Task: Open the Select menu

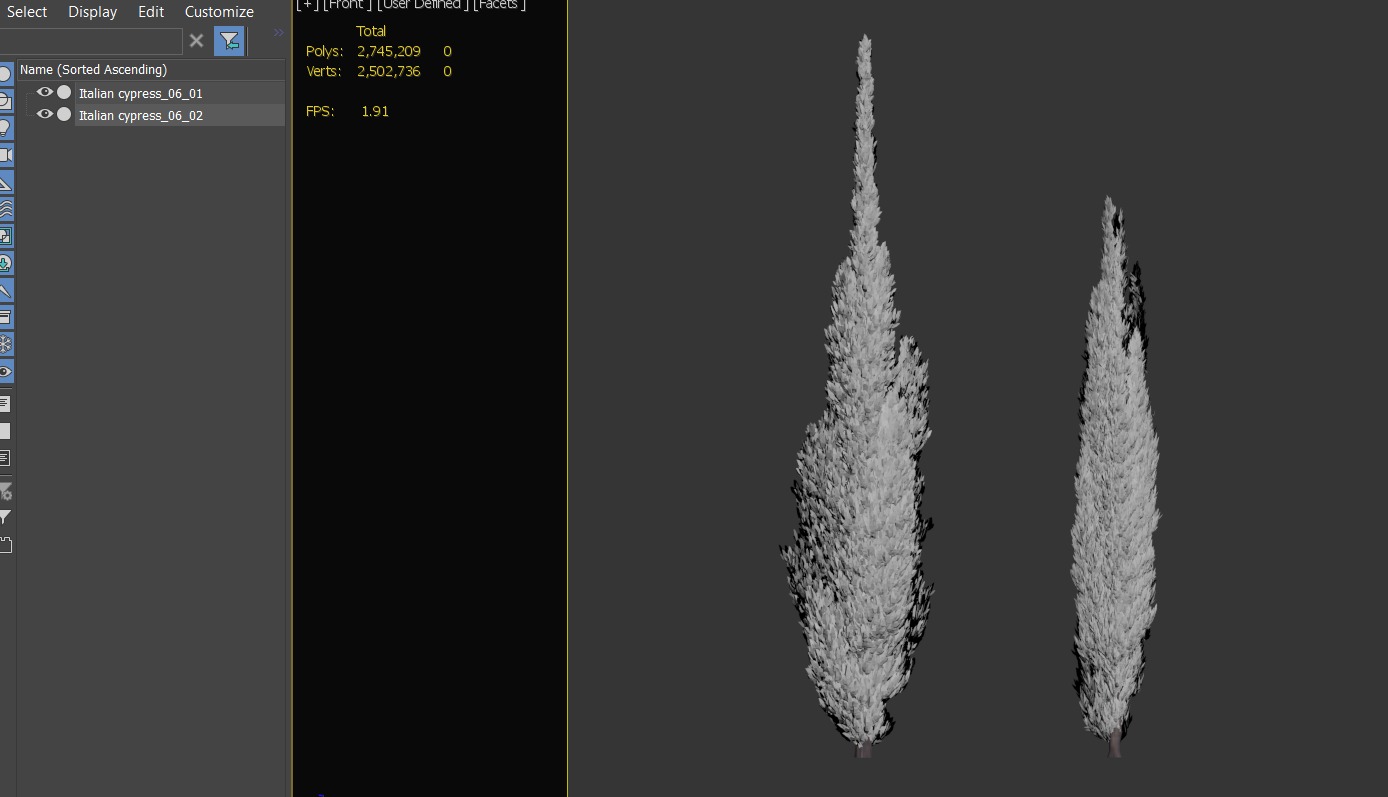Action: point(27,12)
